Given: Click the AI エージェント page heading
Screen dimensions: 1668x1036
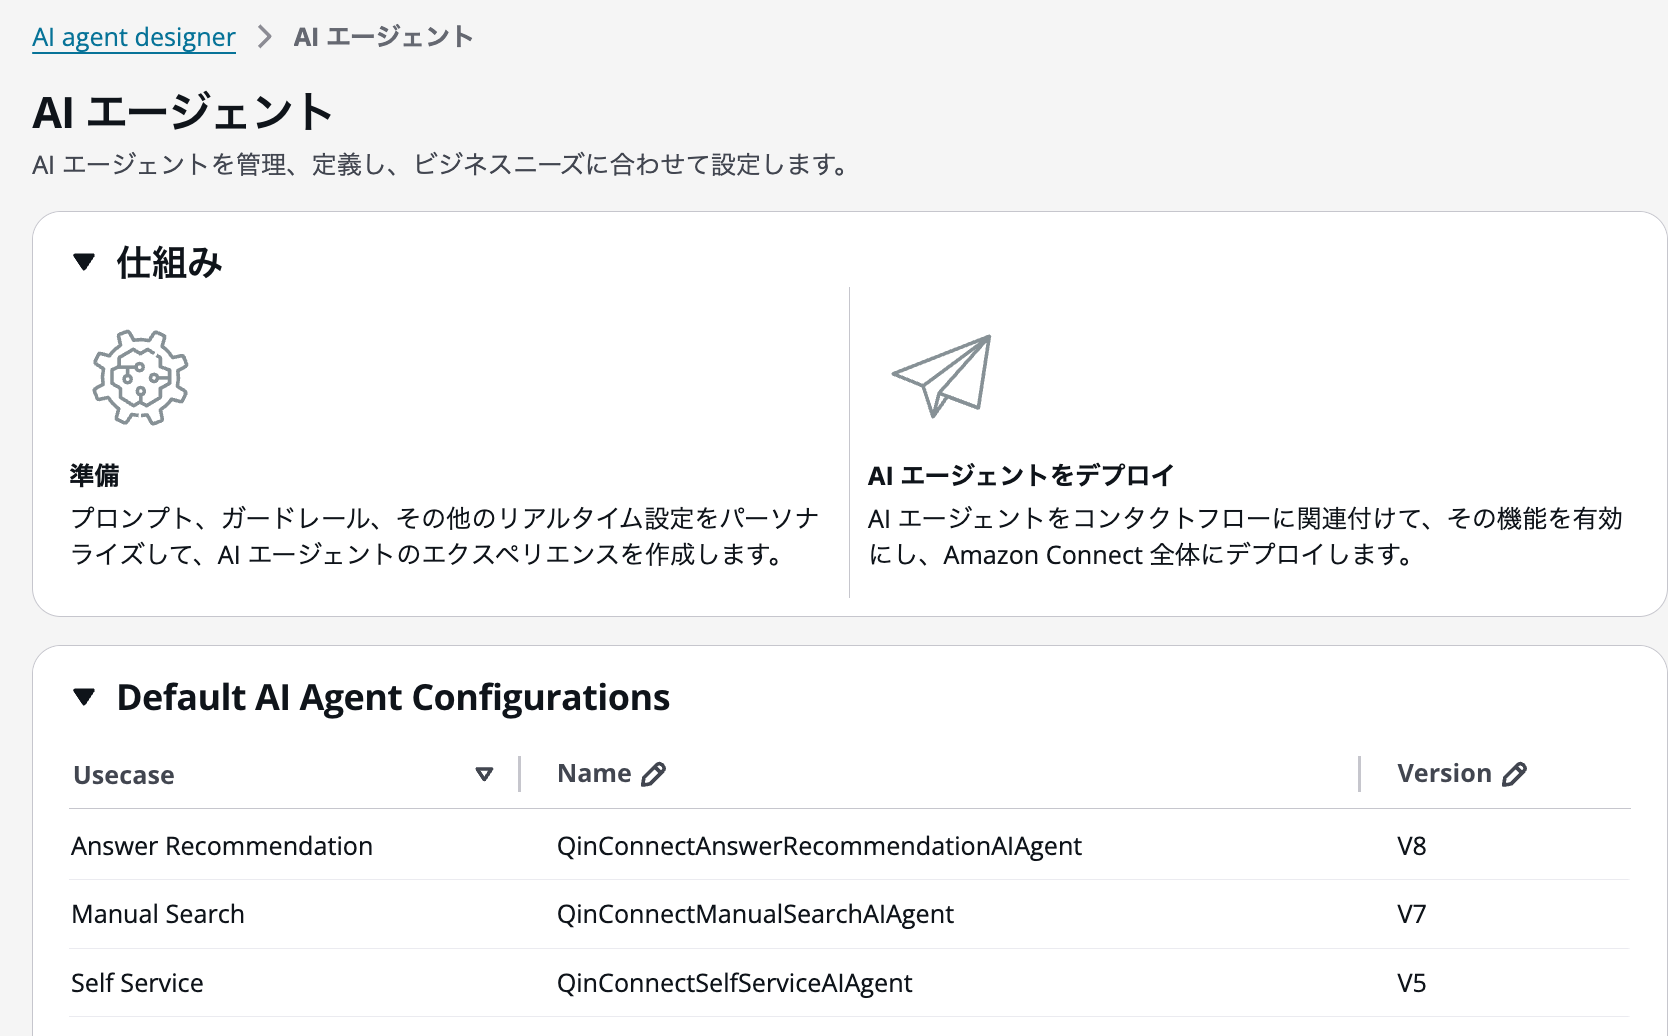Looking at the screenshot, I should pyautogui.click(x=182, y=112).
